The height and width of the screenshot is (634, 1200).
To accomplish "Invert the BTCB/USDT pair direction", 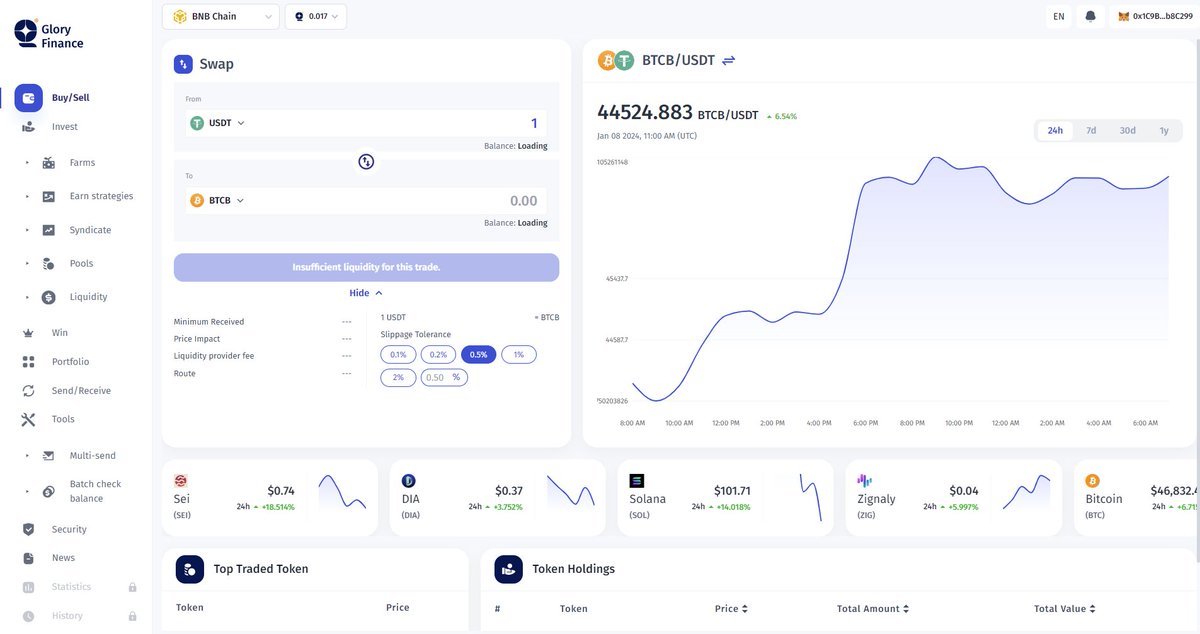I will [728, 60].
